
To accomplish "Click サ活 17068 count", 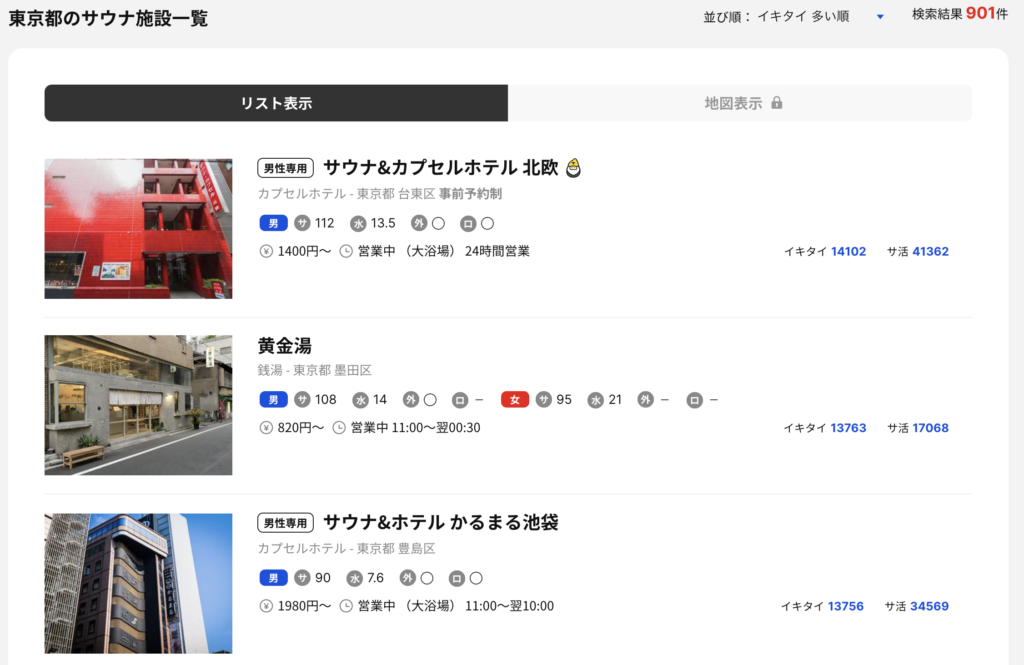I will [x=918, y=428].
